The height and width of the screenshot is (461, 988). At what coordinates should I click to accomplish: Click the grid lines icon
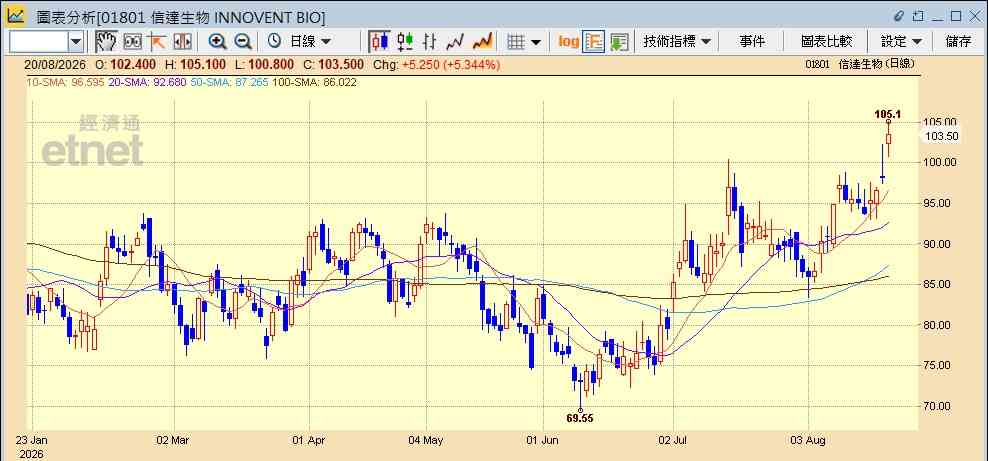(516, 42)
